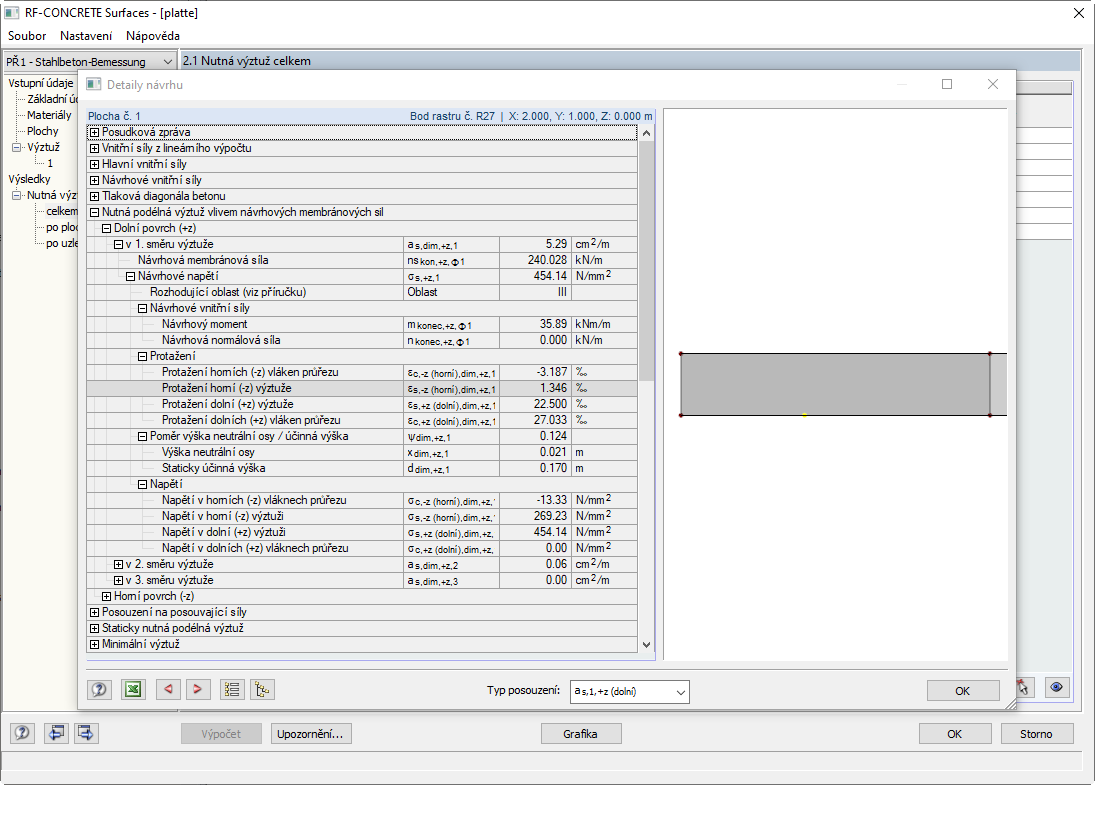Collapse Návrhové napětí node

(130, 276)
